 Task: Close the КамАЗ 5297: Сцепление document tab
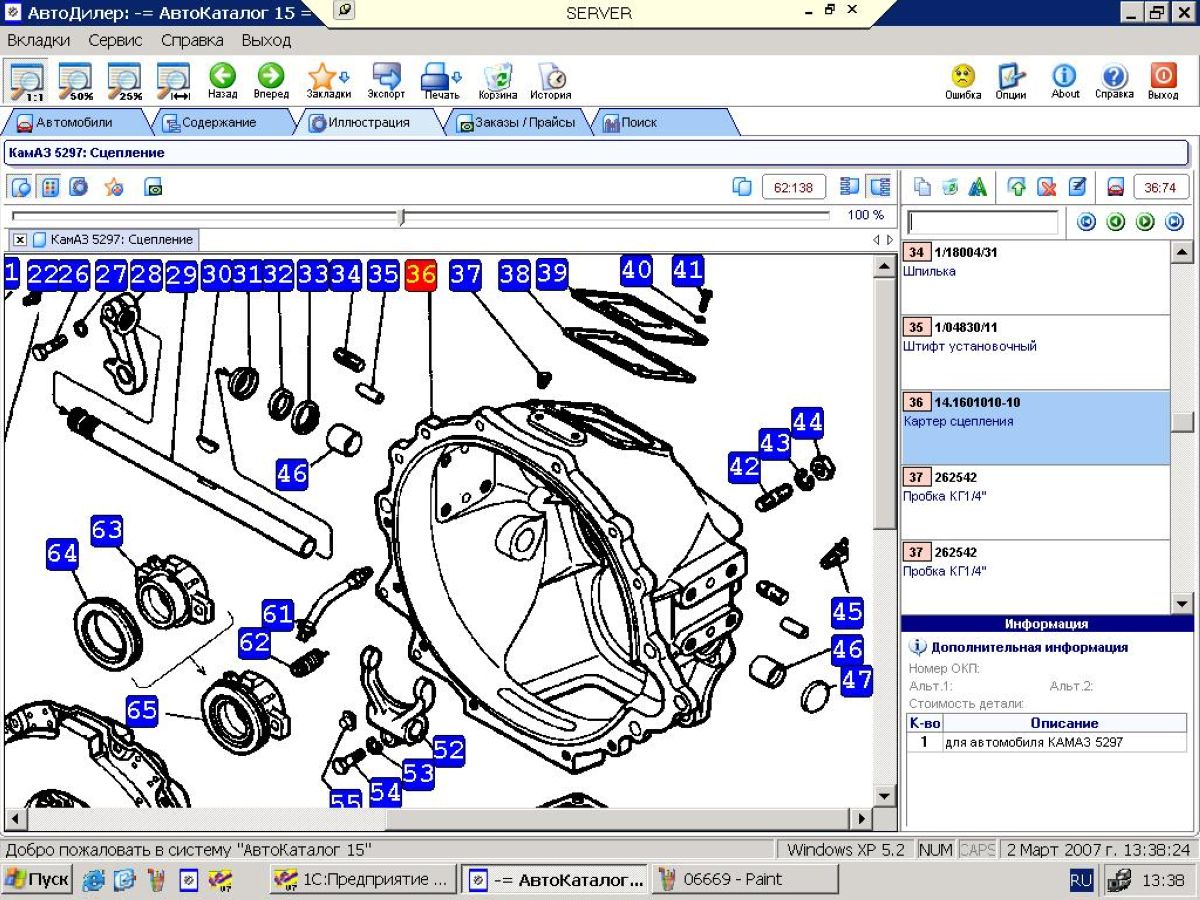click(x=20, y=240)
